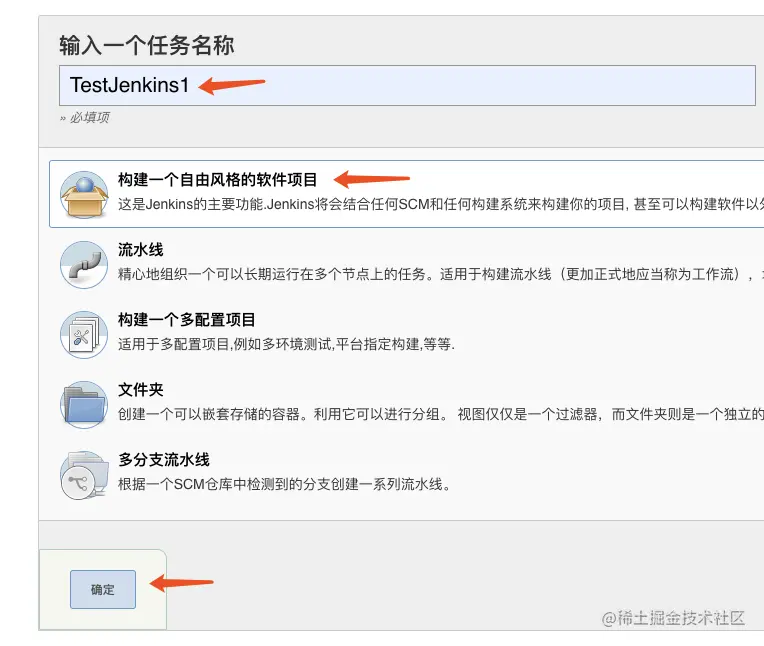Choose the 文件夹 item title
The width and height of the screenshot is (764, 646).
point(140,390)
